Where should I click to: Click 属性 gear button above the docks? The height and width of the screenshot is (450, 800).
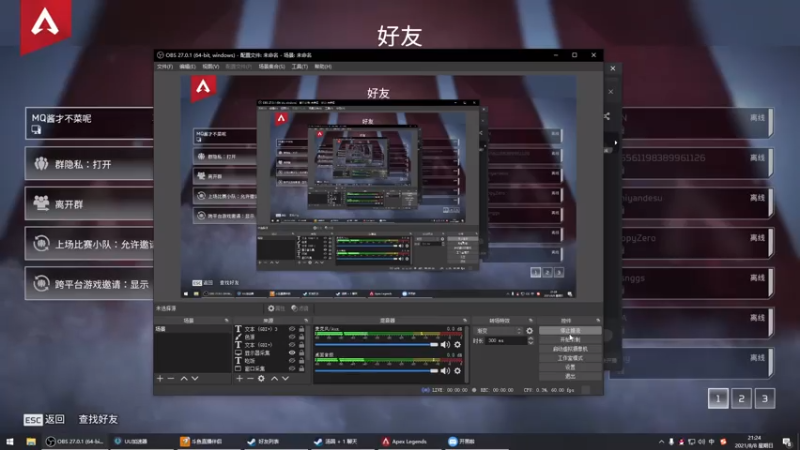point(277,308)
